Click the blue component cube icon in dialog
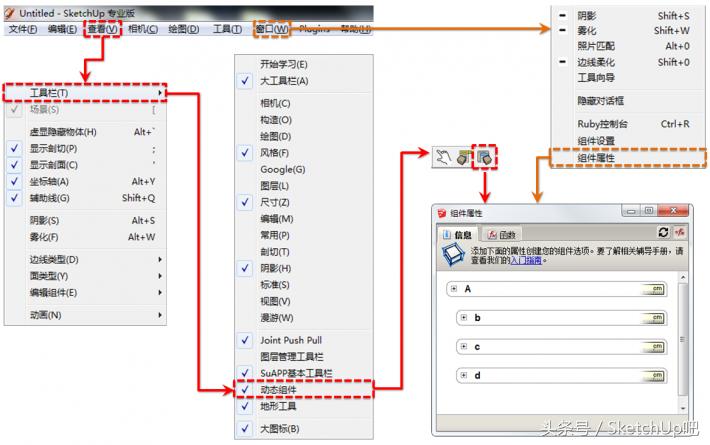 click(x=453, y=255)
